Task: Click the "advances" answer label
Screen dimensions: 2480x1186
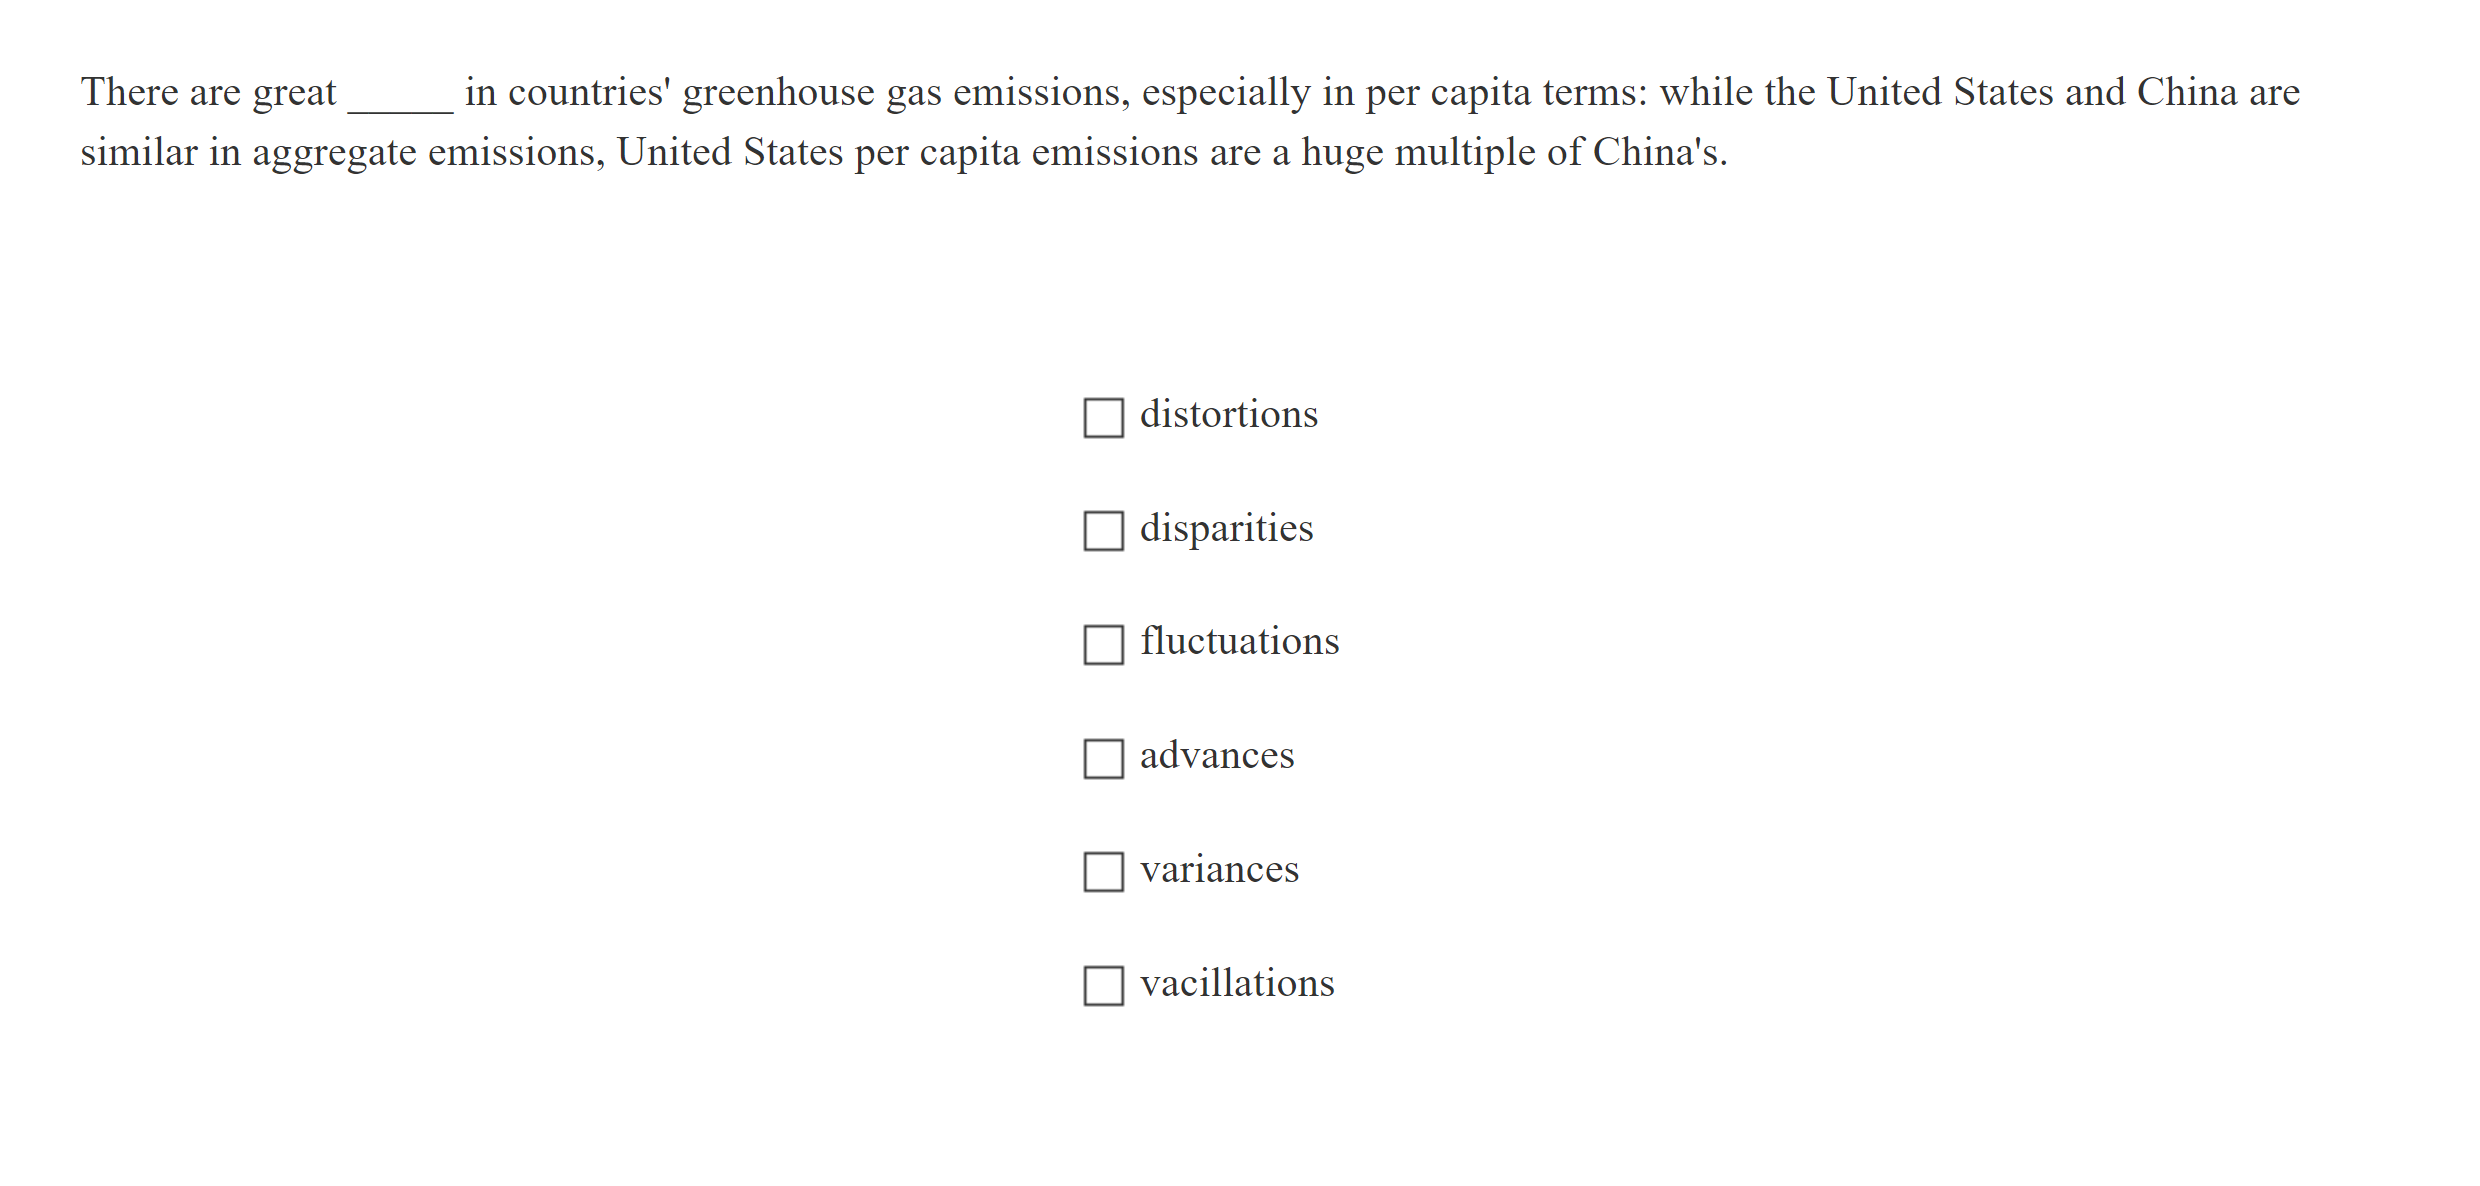Action: click(1217, 755)
